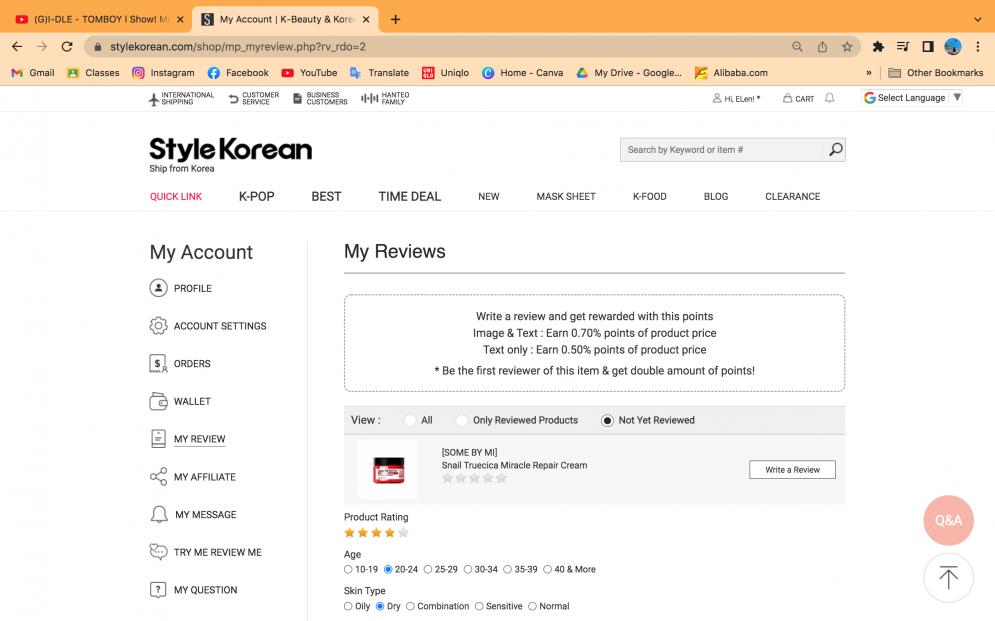This screenshot has width=995, height=621.
Task: Click the Write a Review button
Action: [792, 470]
